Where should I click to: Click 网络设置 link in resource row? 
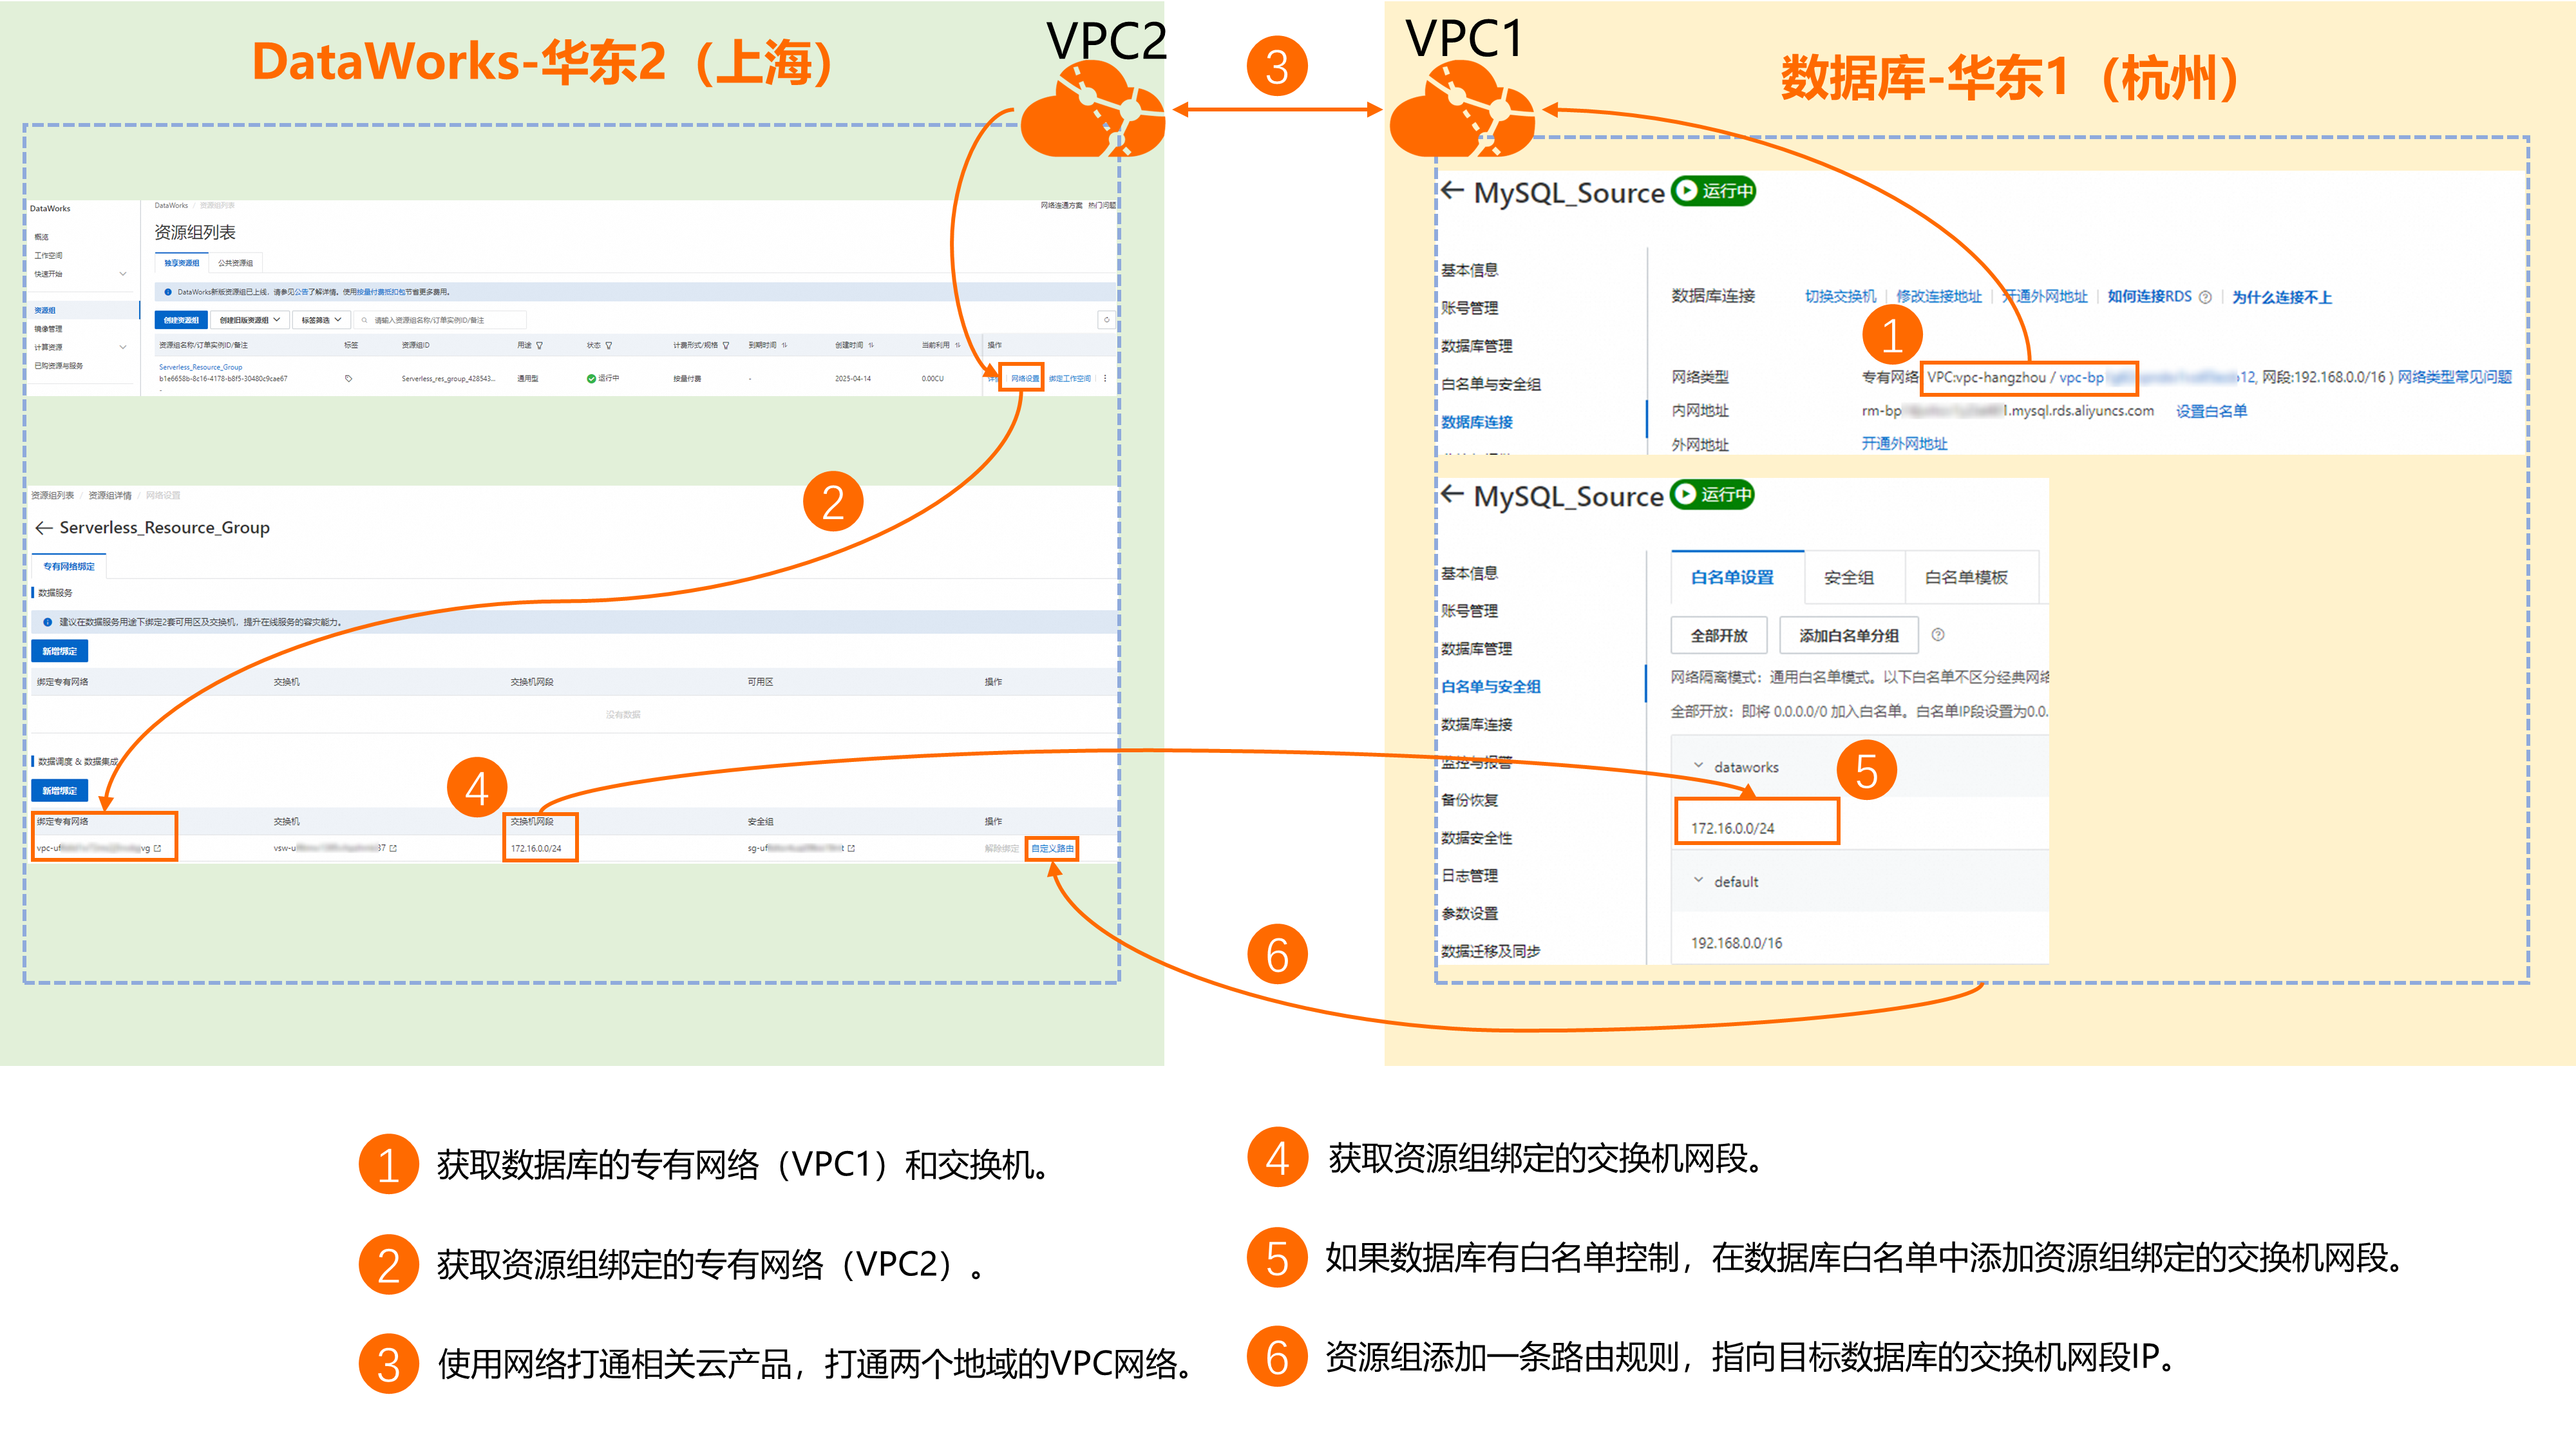[1024, 378]
